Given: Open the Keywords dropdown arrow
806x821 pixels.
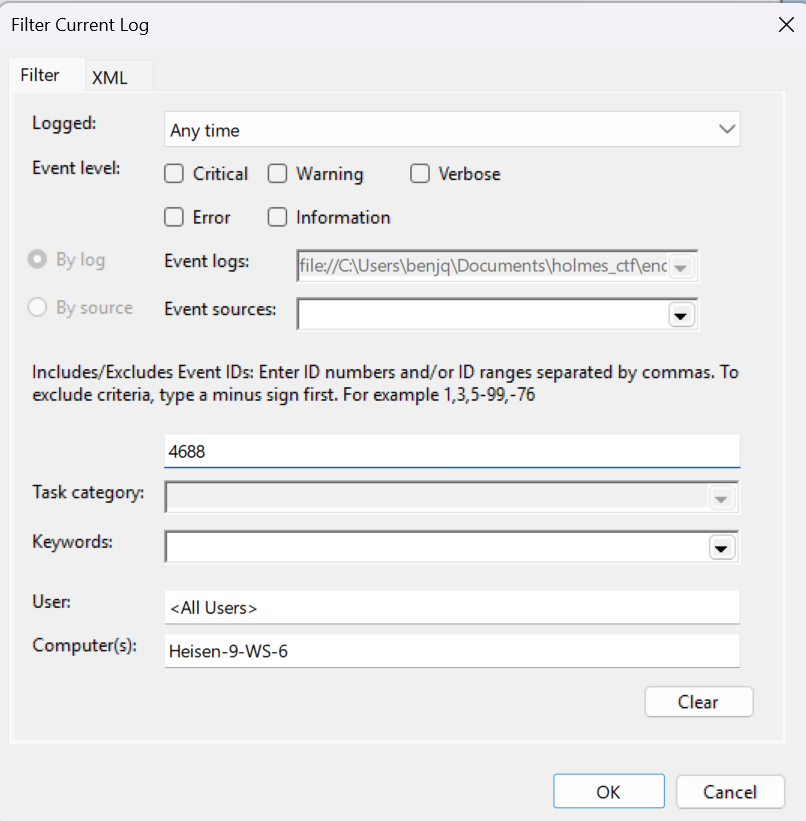Looking at the screenshot, I should click(x=720, y=547).
